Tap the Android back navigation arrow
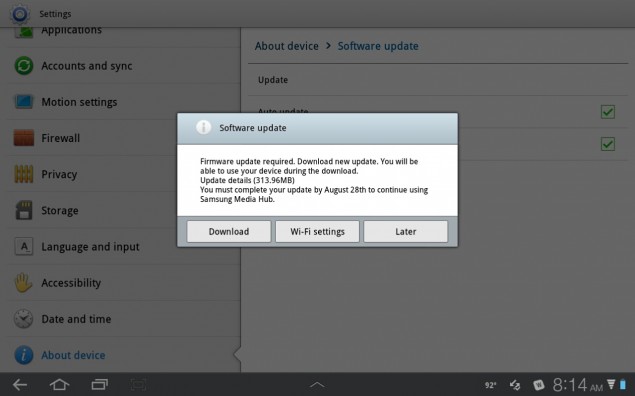 (x=20, y=385)
